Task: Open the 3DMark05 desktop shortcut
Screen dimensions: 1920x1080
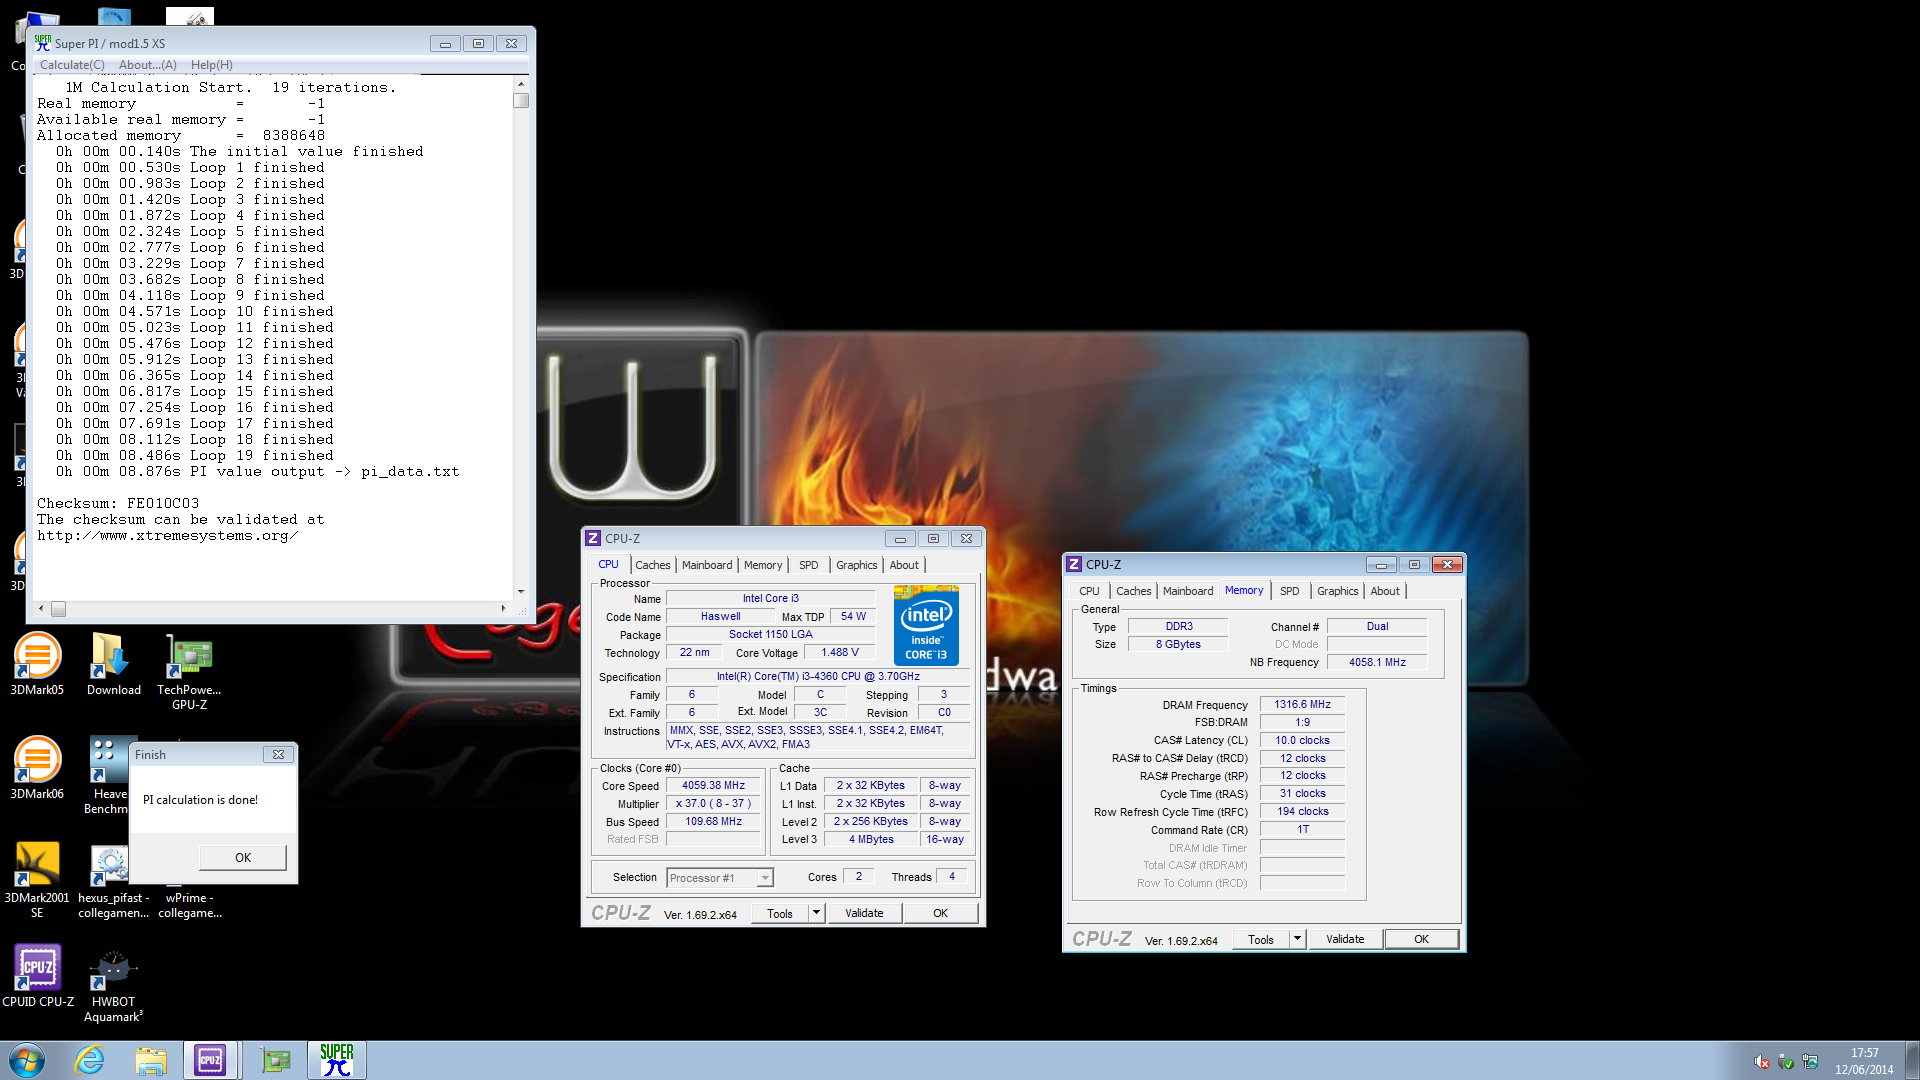Action: click(37, 663)
